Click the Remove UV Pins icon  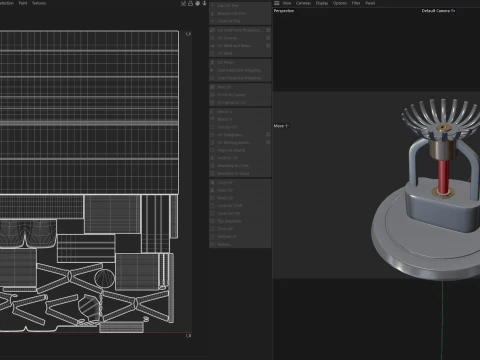click(212, 13)
